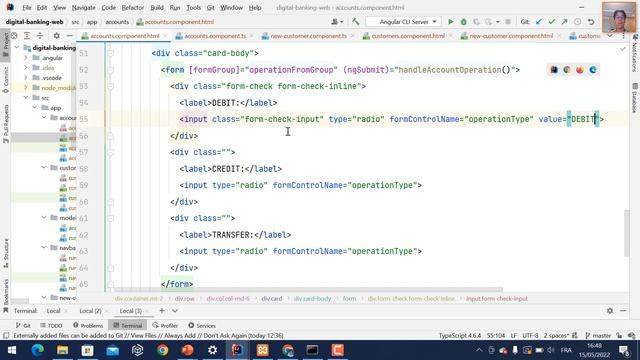
Task: Open the Angular CLI Server run configuration dropdown
Action: 403,22
